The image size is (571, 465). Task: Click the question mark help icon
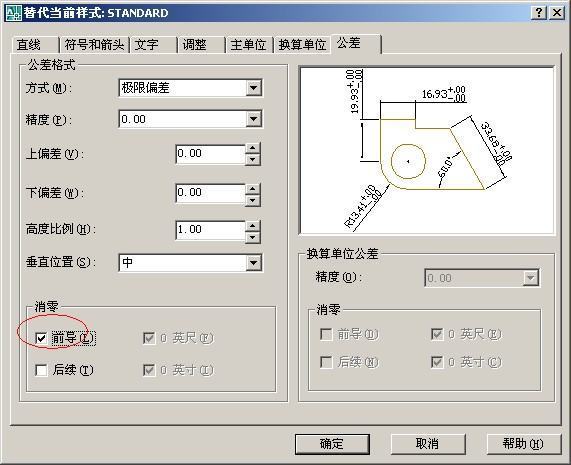coord(539,13)
